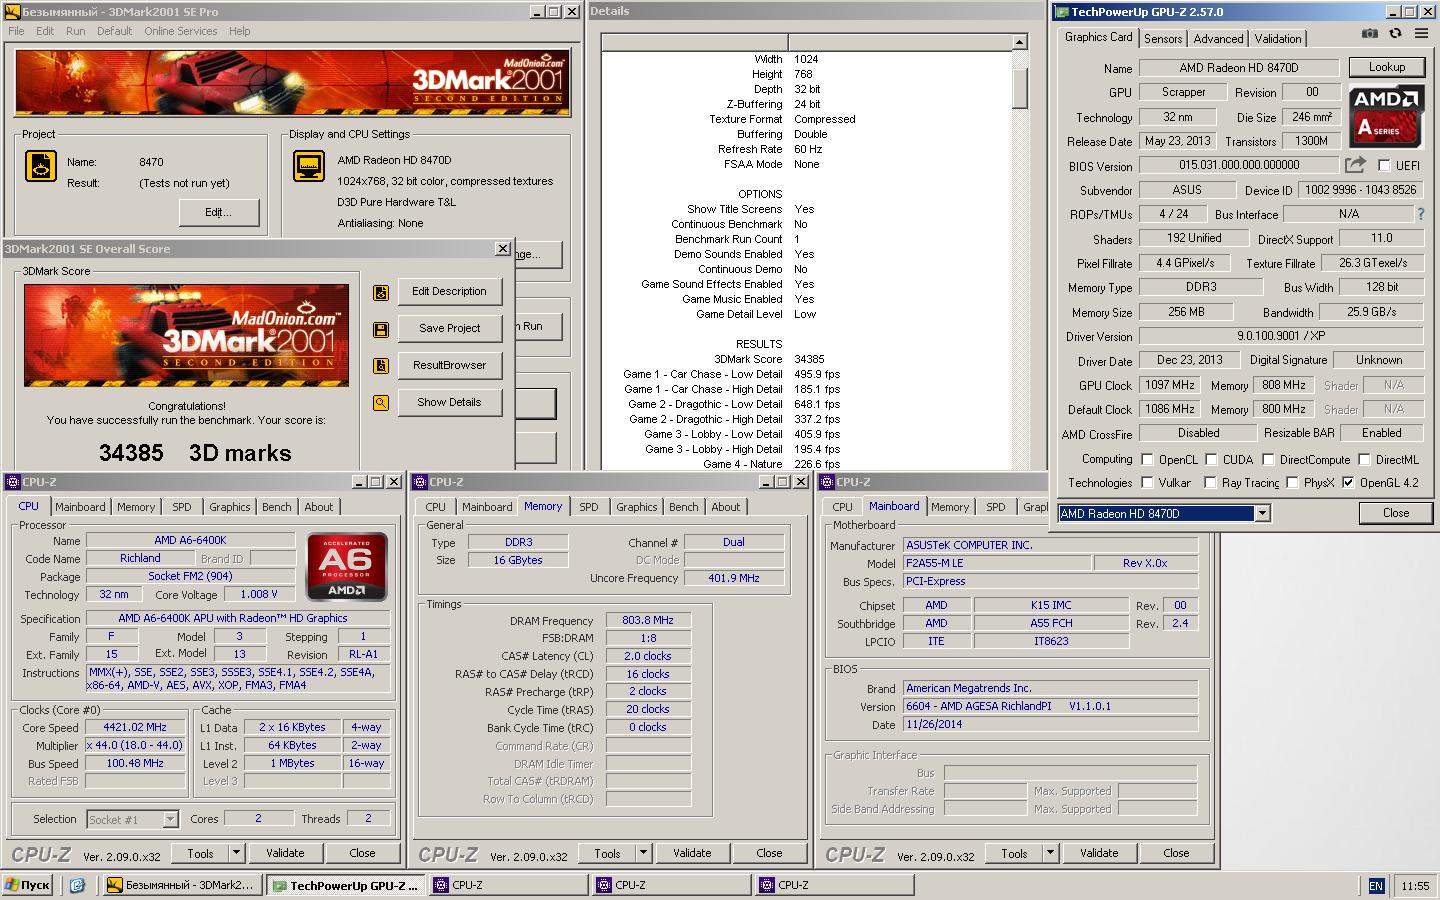Switch to the Sensors tab in GPU-Z

pyautogui.click(x=1163, y=39)
